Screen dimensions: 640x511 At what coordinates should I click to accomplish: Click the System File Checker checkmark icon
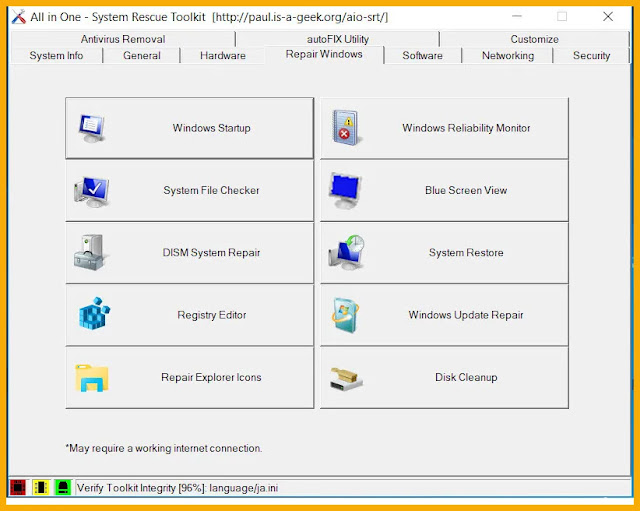(x=92, y=191)
